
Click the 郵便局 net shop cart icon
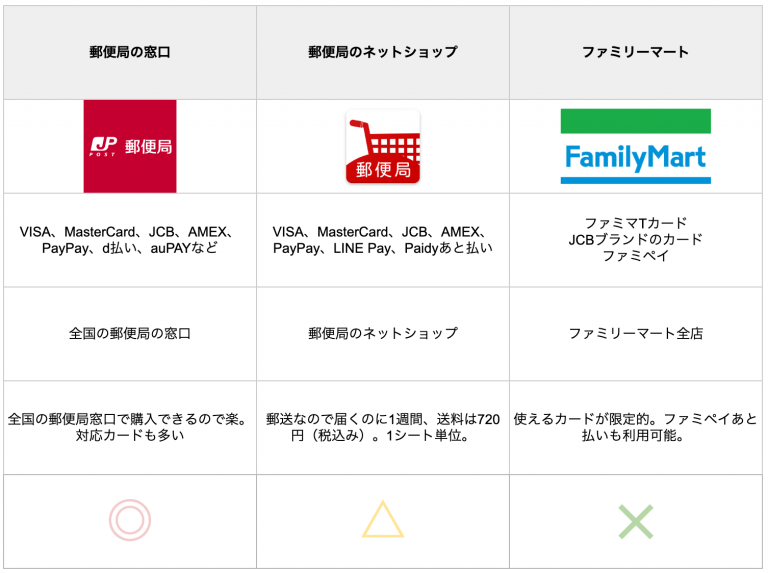pyautogui.click(x=383, y=146)
